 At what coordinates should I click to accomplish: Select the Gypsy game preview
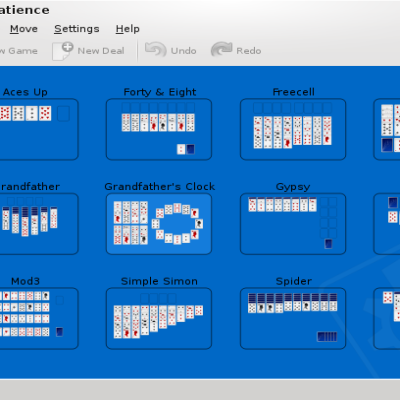click(293, 224)
